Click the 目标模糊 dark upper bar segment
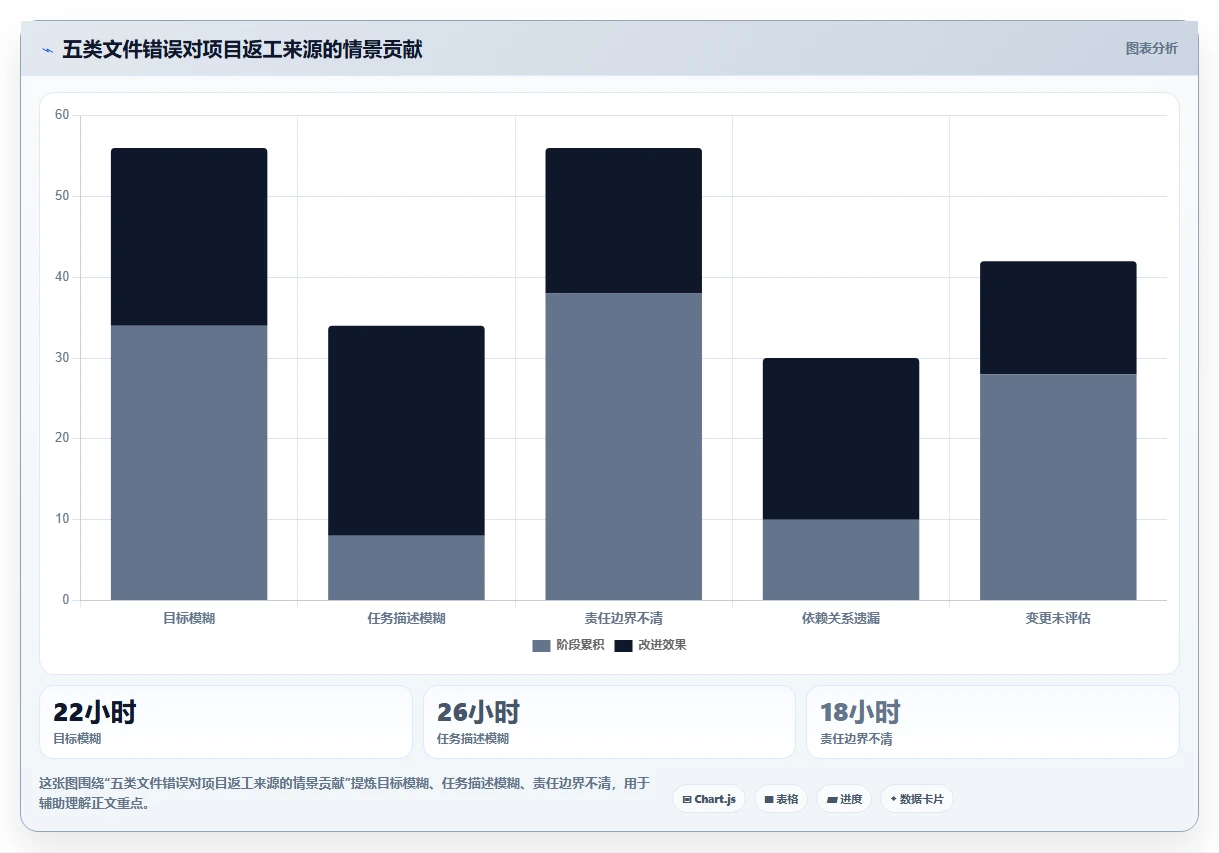The image size is (1219, 853). coord(189,237)
